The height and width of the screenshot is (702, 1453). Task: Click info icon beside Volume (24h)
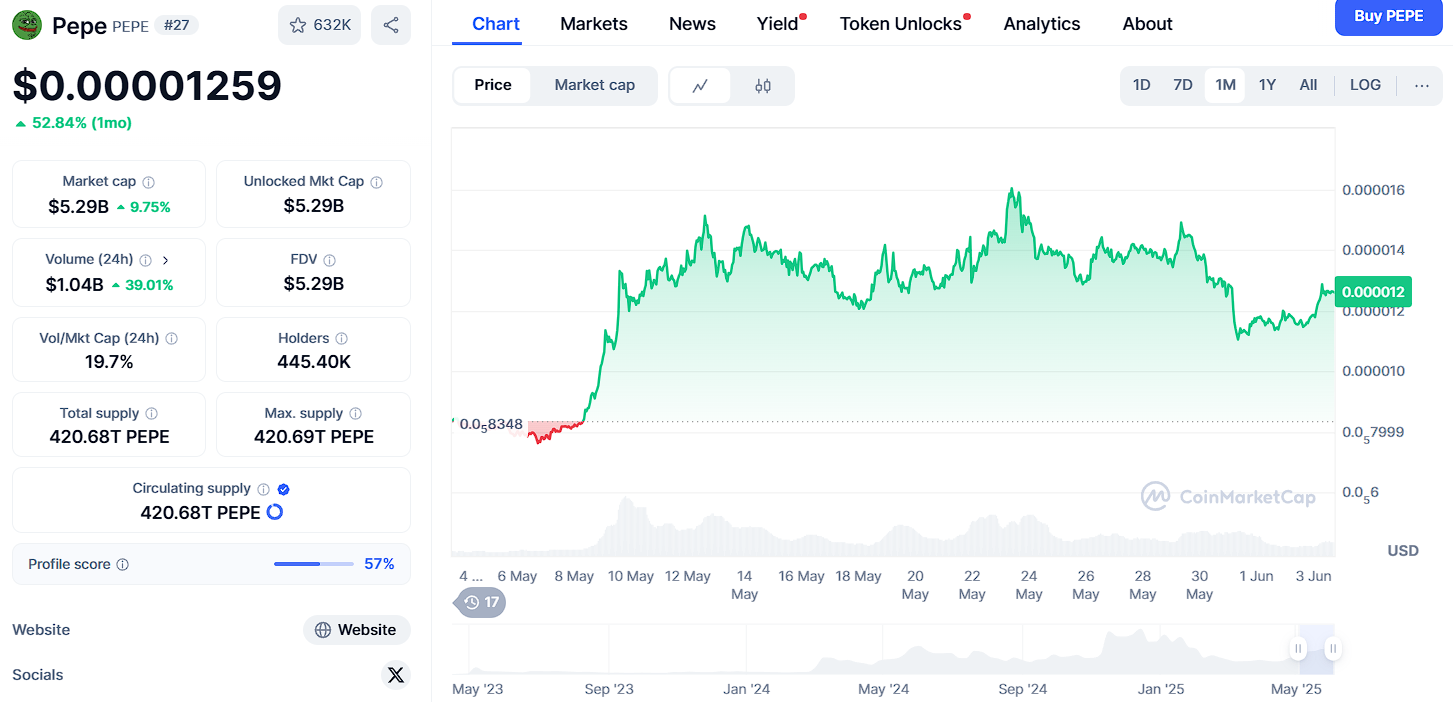[x=146, y=260]
